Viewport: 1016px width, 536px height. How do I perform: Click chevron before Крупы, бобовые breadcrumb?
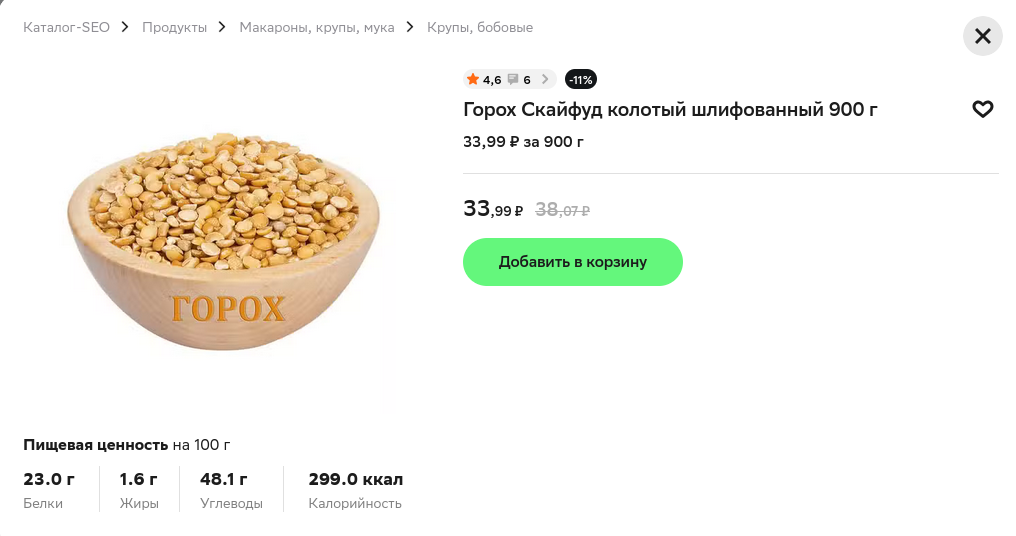point(411,27)
